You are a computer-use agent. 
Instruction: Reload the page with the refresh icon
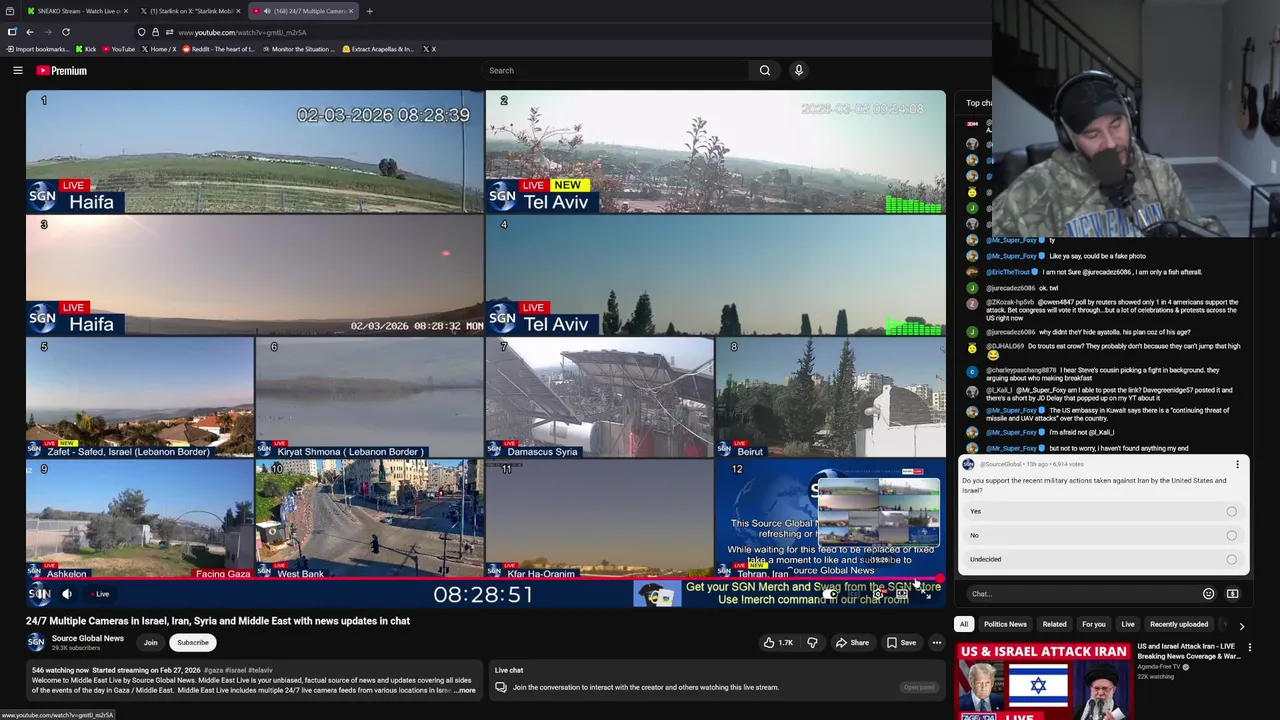pos(66,32)
